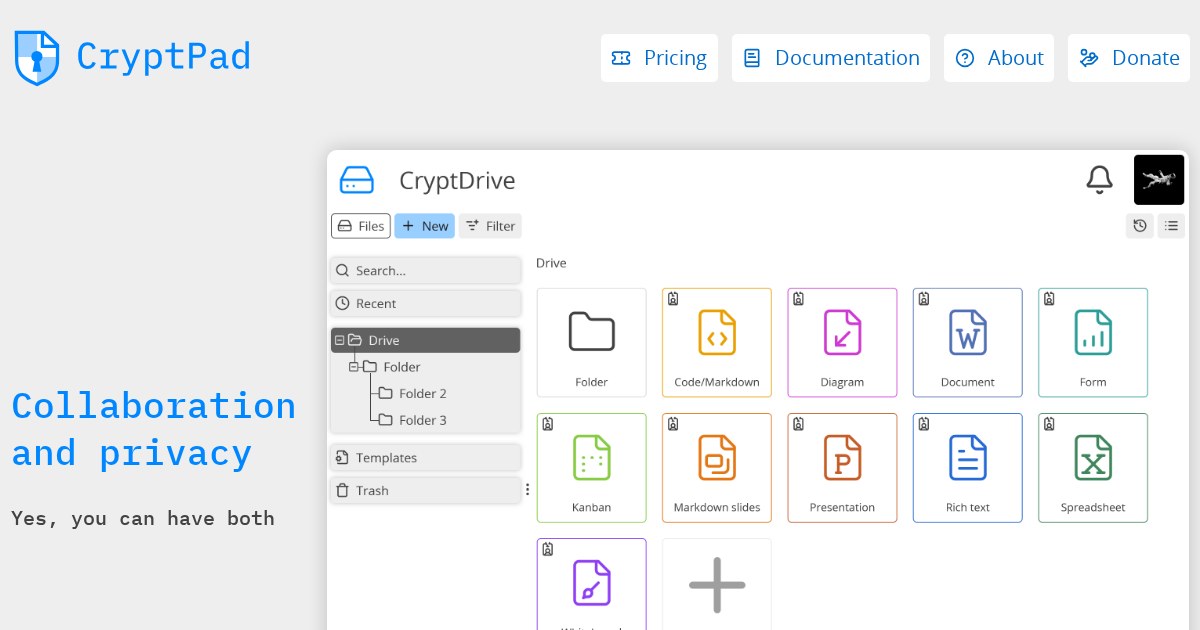Open the New document menu
The width and height of the screenshot is (1200, 630).
(x=424, y=226)
